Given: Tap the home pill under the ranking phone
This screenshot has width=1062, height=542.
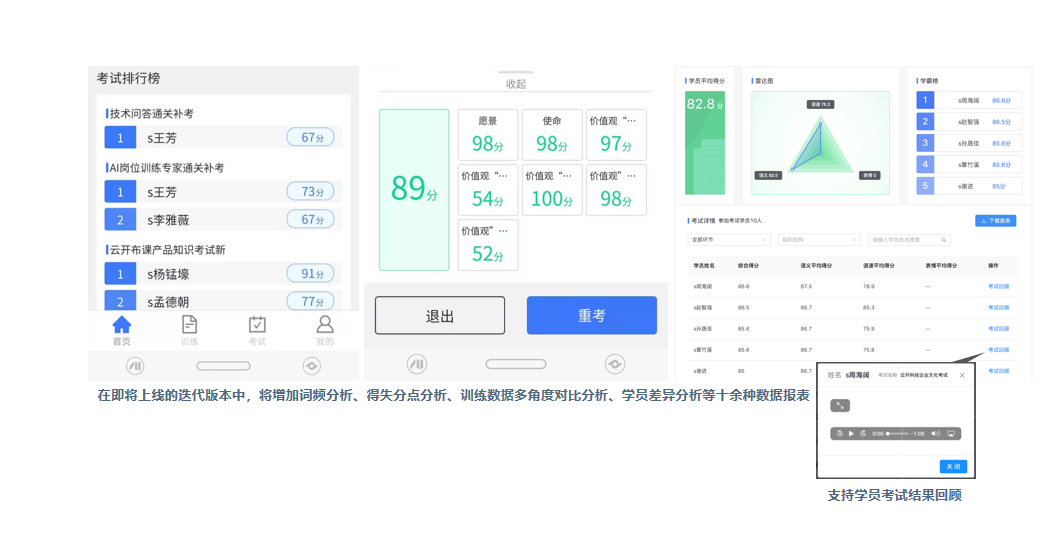Looking at the screenshot, I should pos(224,366).
